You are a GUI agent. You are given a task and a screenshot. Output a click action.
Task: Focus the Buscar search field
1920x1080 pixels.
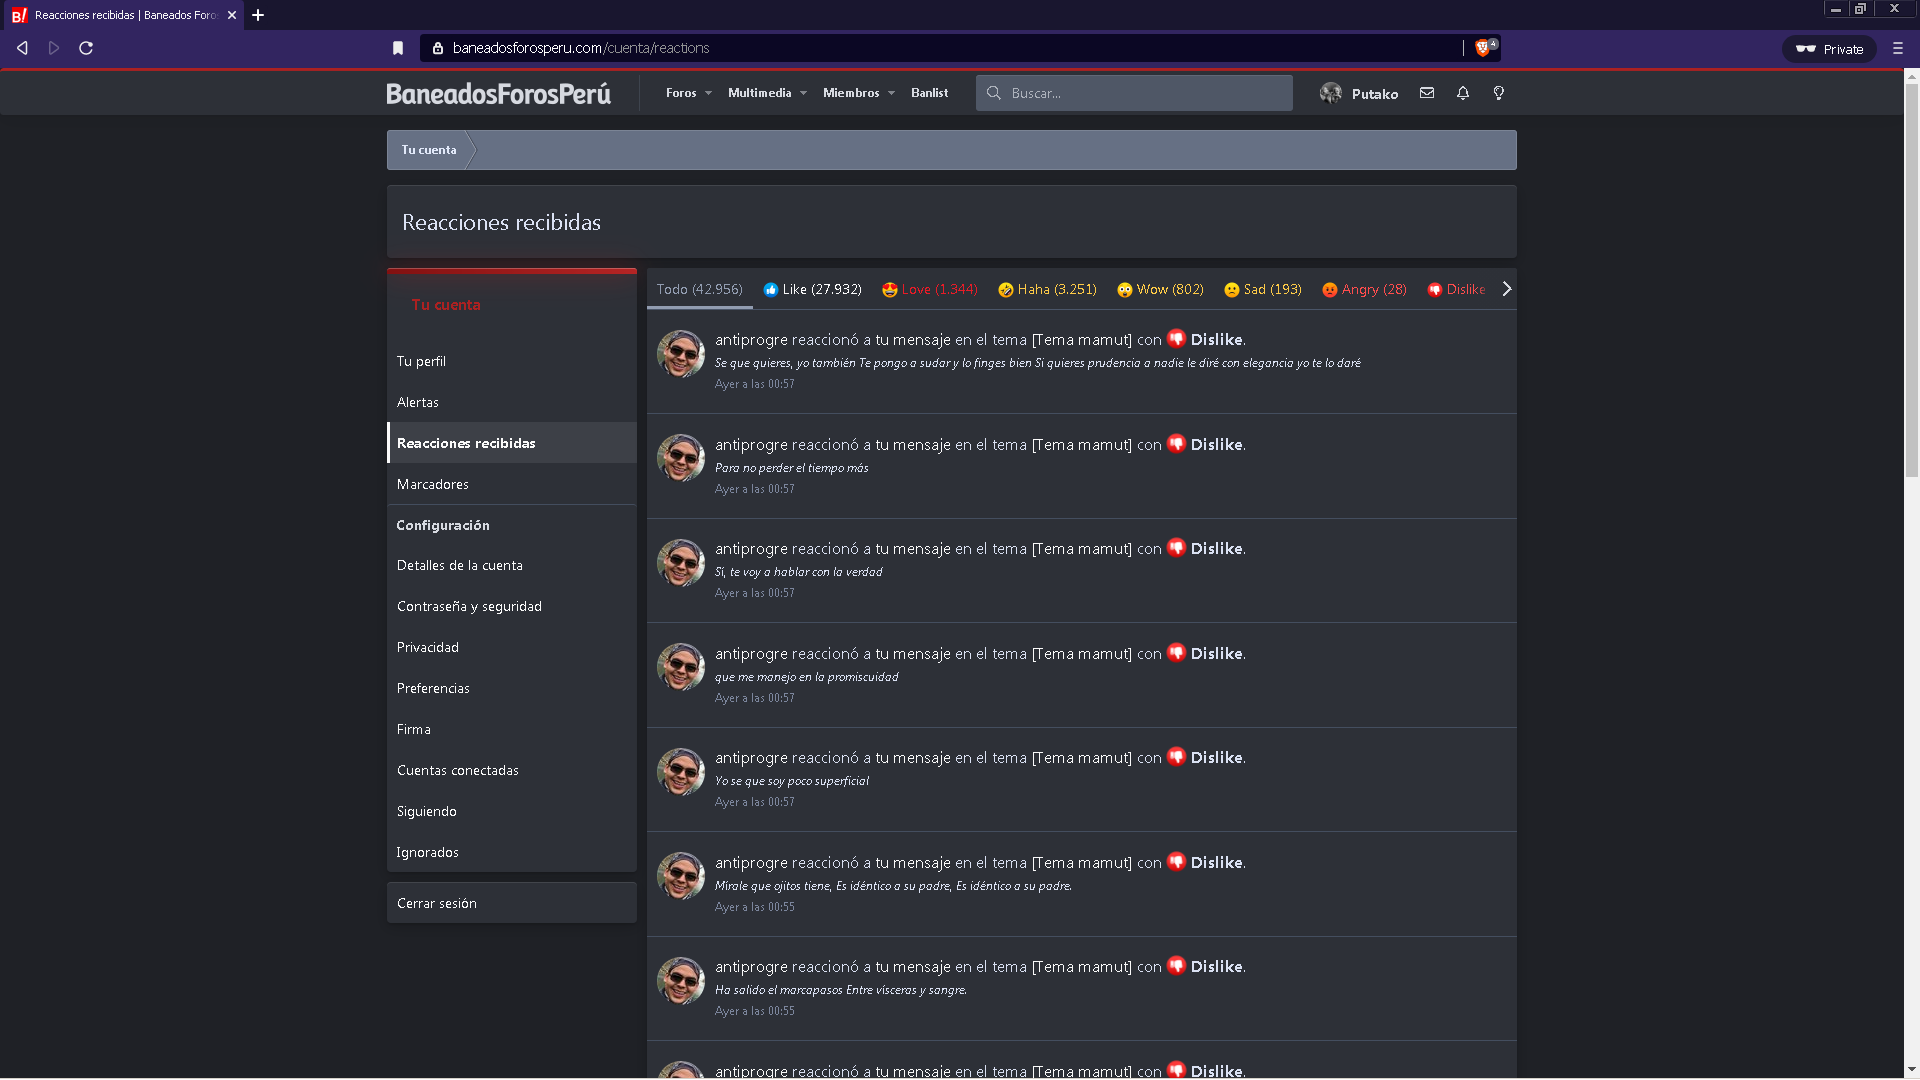(x=1135, y=93)
